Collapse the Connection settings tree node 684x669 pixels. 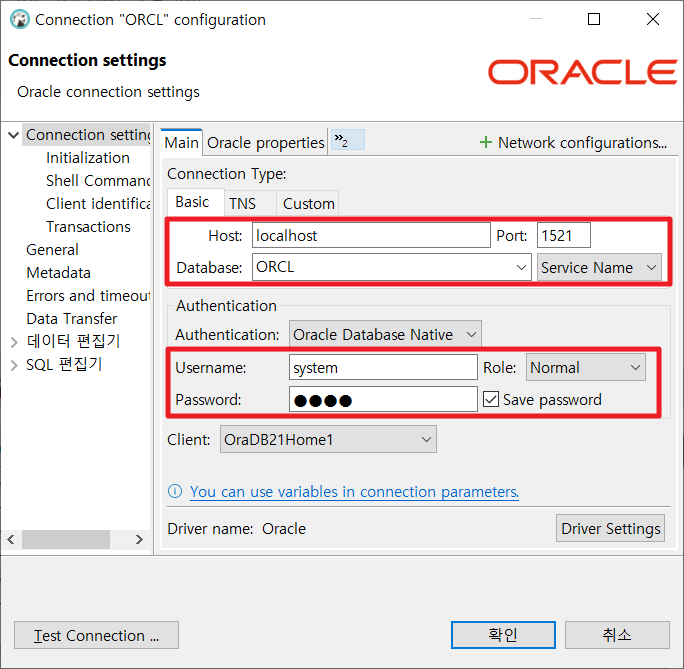[x=14, y=135]
